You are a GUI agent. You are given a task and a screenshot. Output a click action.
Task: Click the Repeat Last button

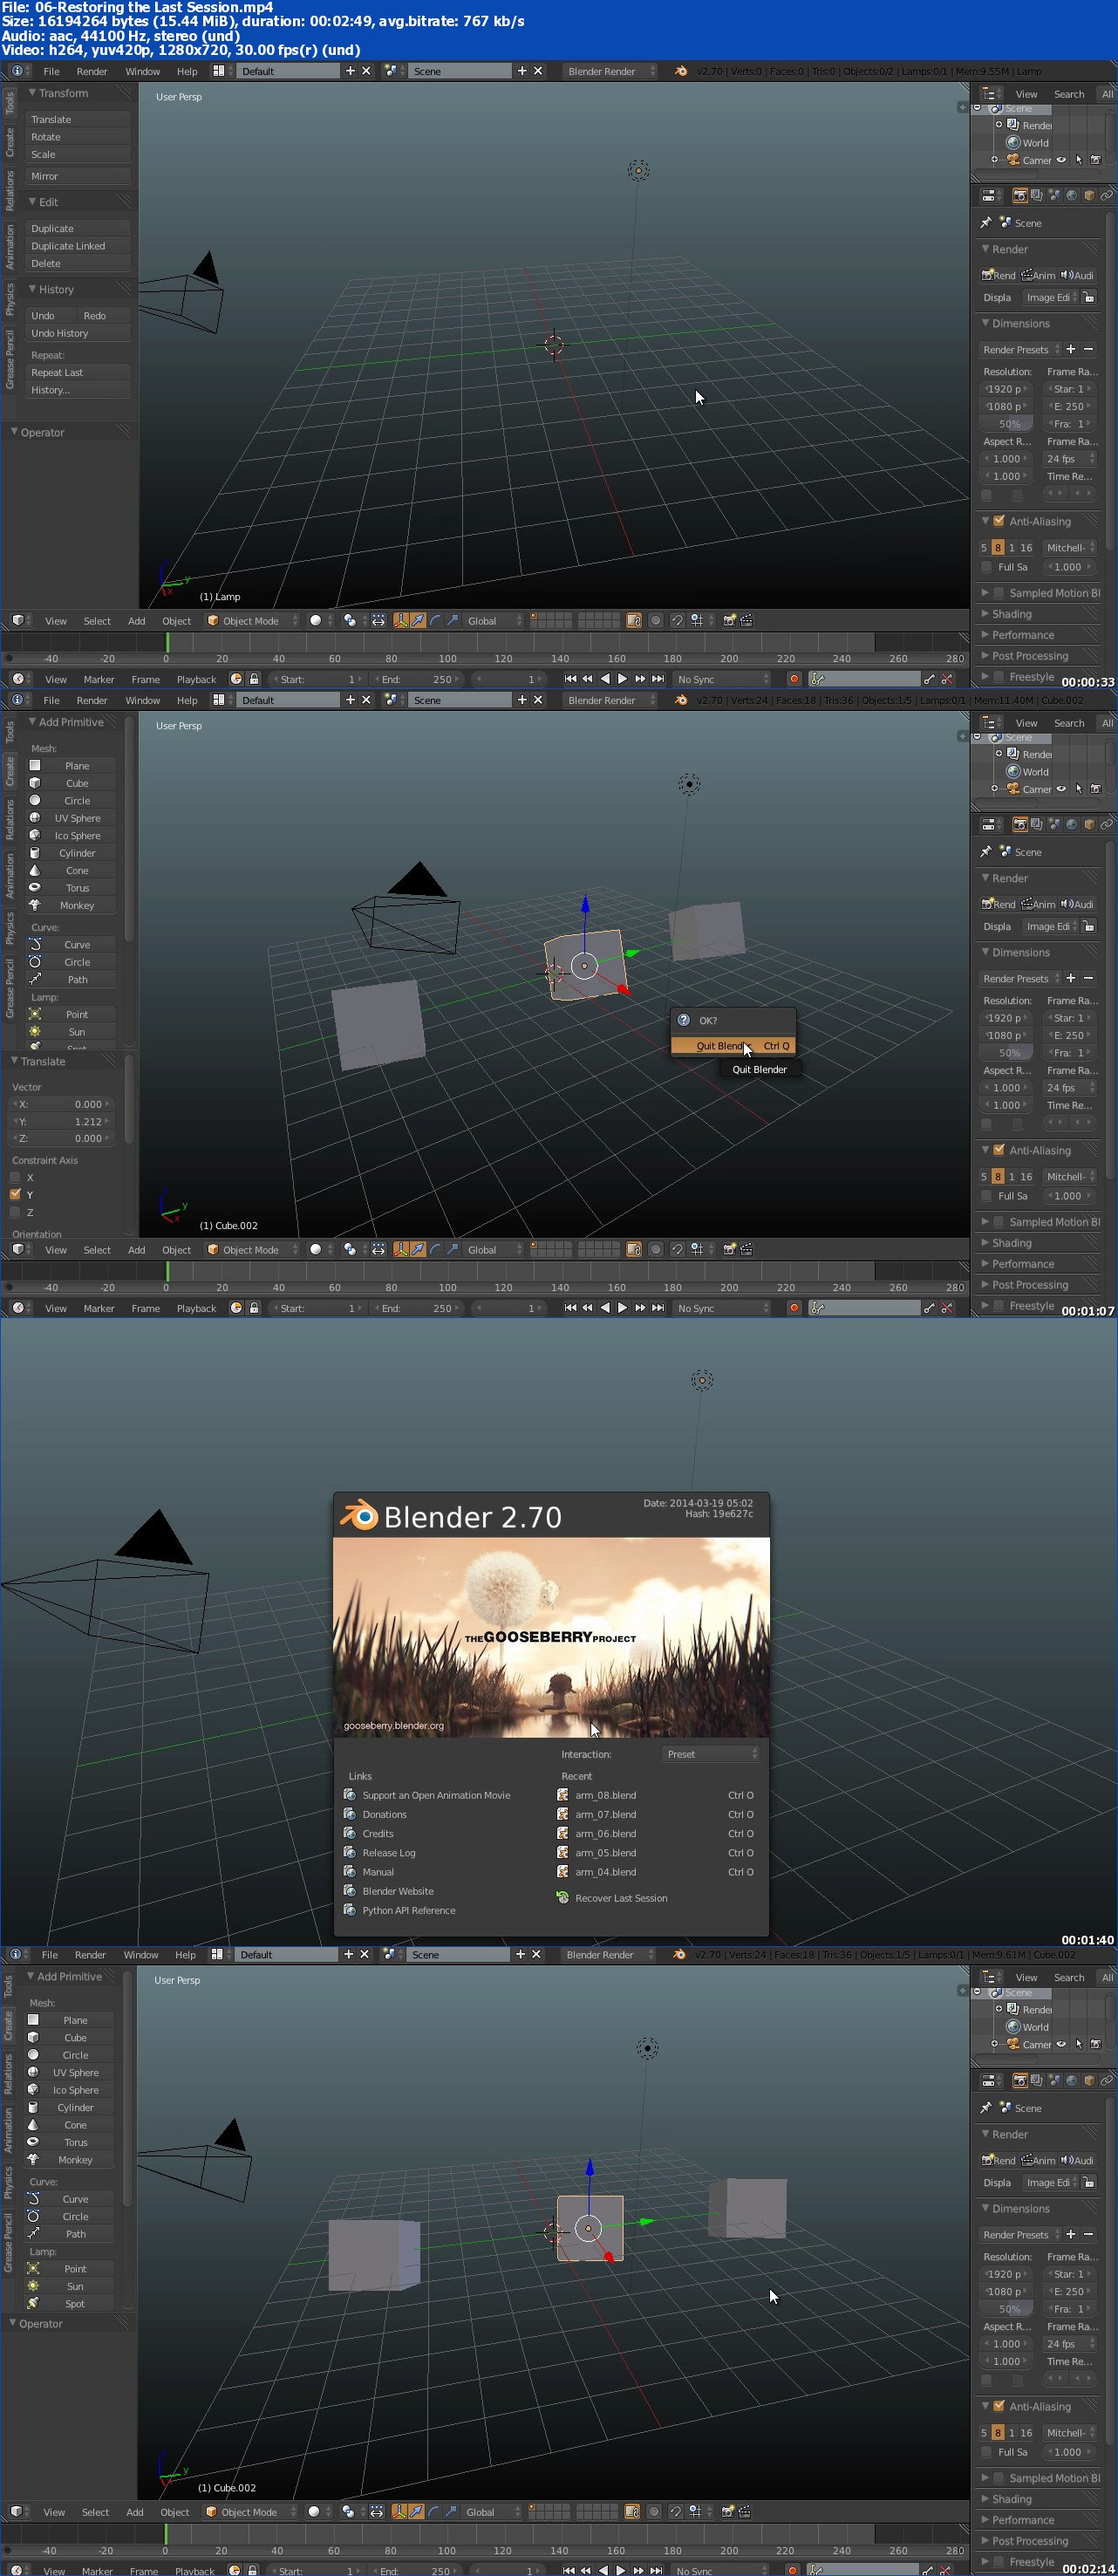(78, 372)
